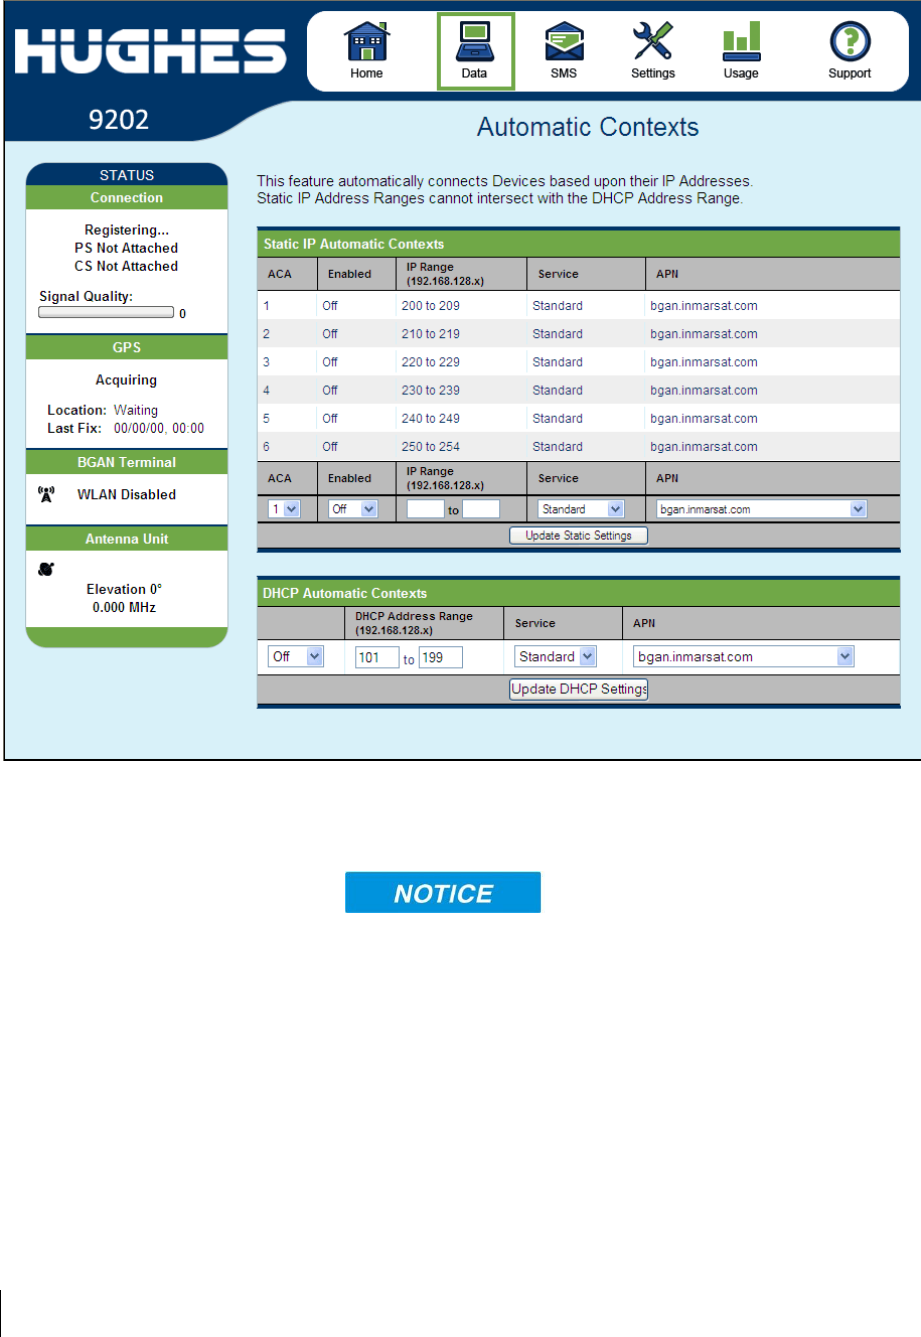Viewport: 921px width, 1337px height.
Task: Click the static IP range start field
Action: coord(425,509)
